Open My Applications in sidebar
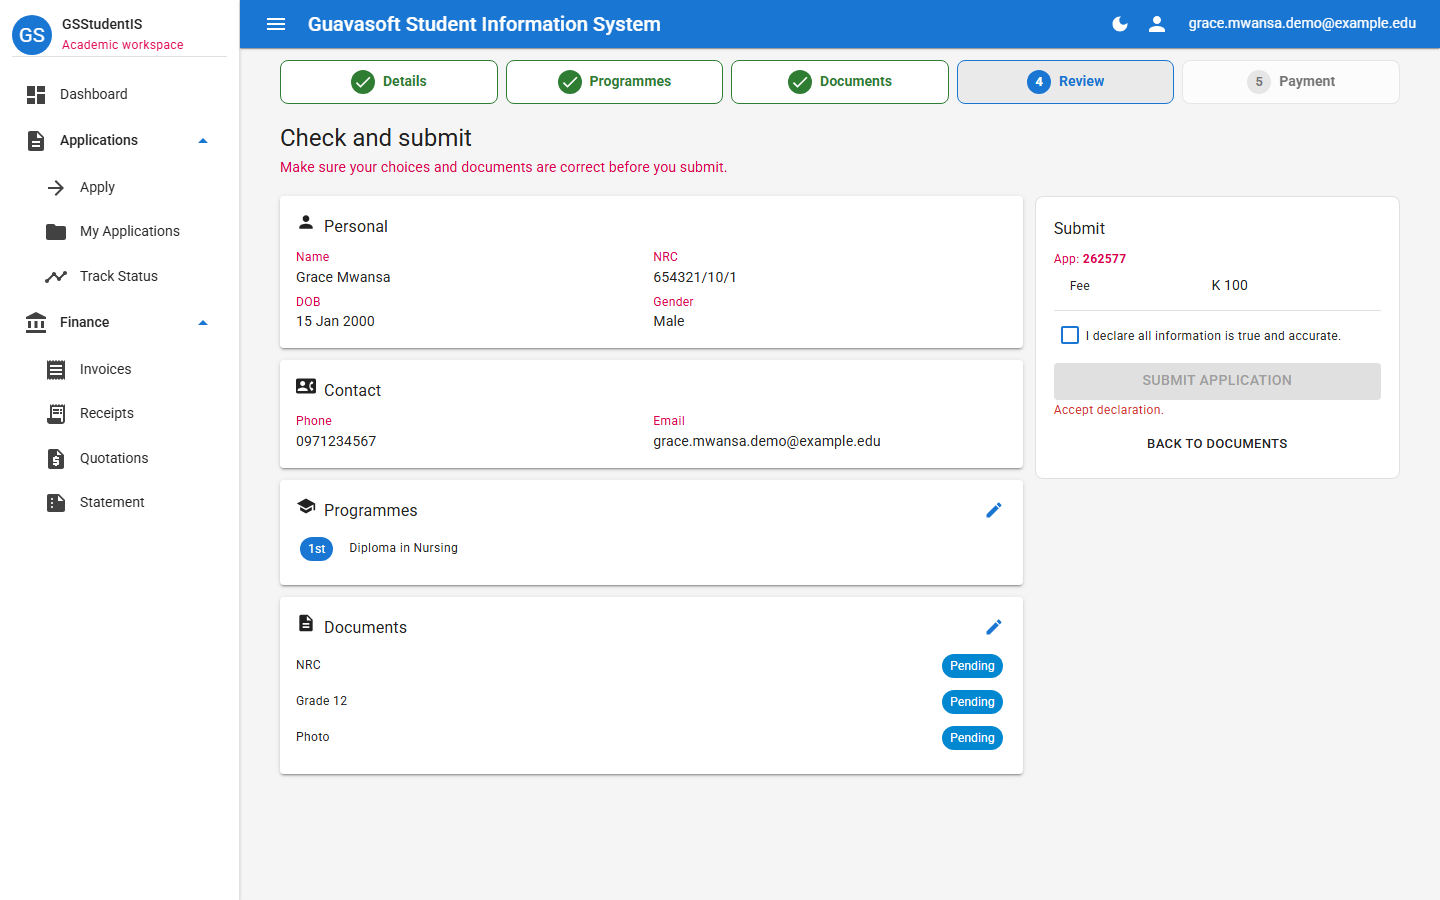Image resolution: width=1440 pixels, height=900 pixels. (x=119, y=232)
